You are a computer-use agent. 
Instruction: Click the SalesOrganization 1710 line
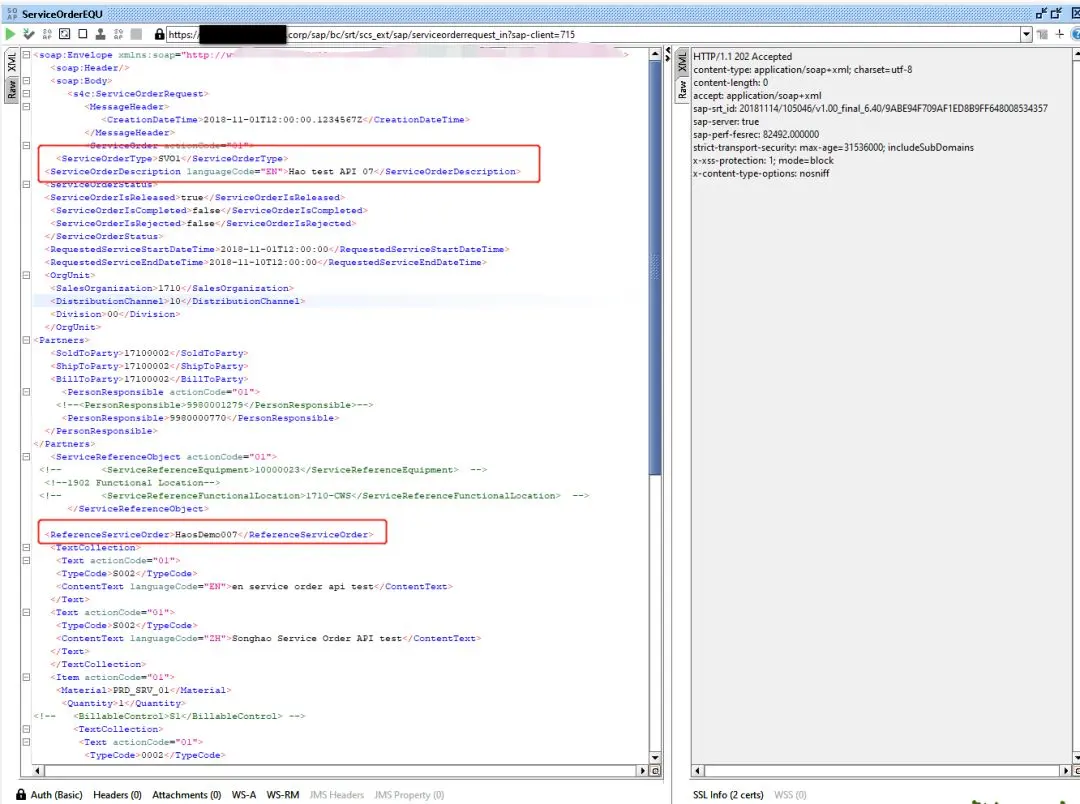click(x=172, y=288)
